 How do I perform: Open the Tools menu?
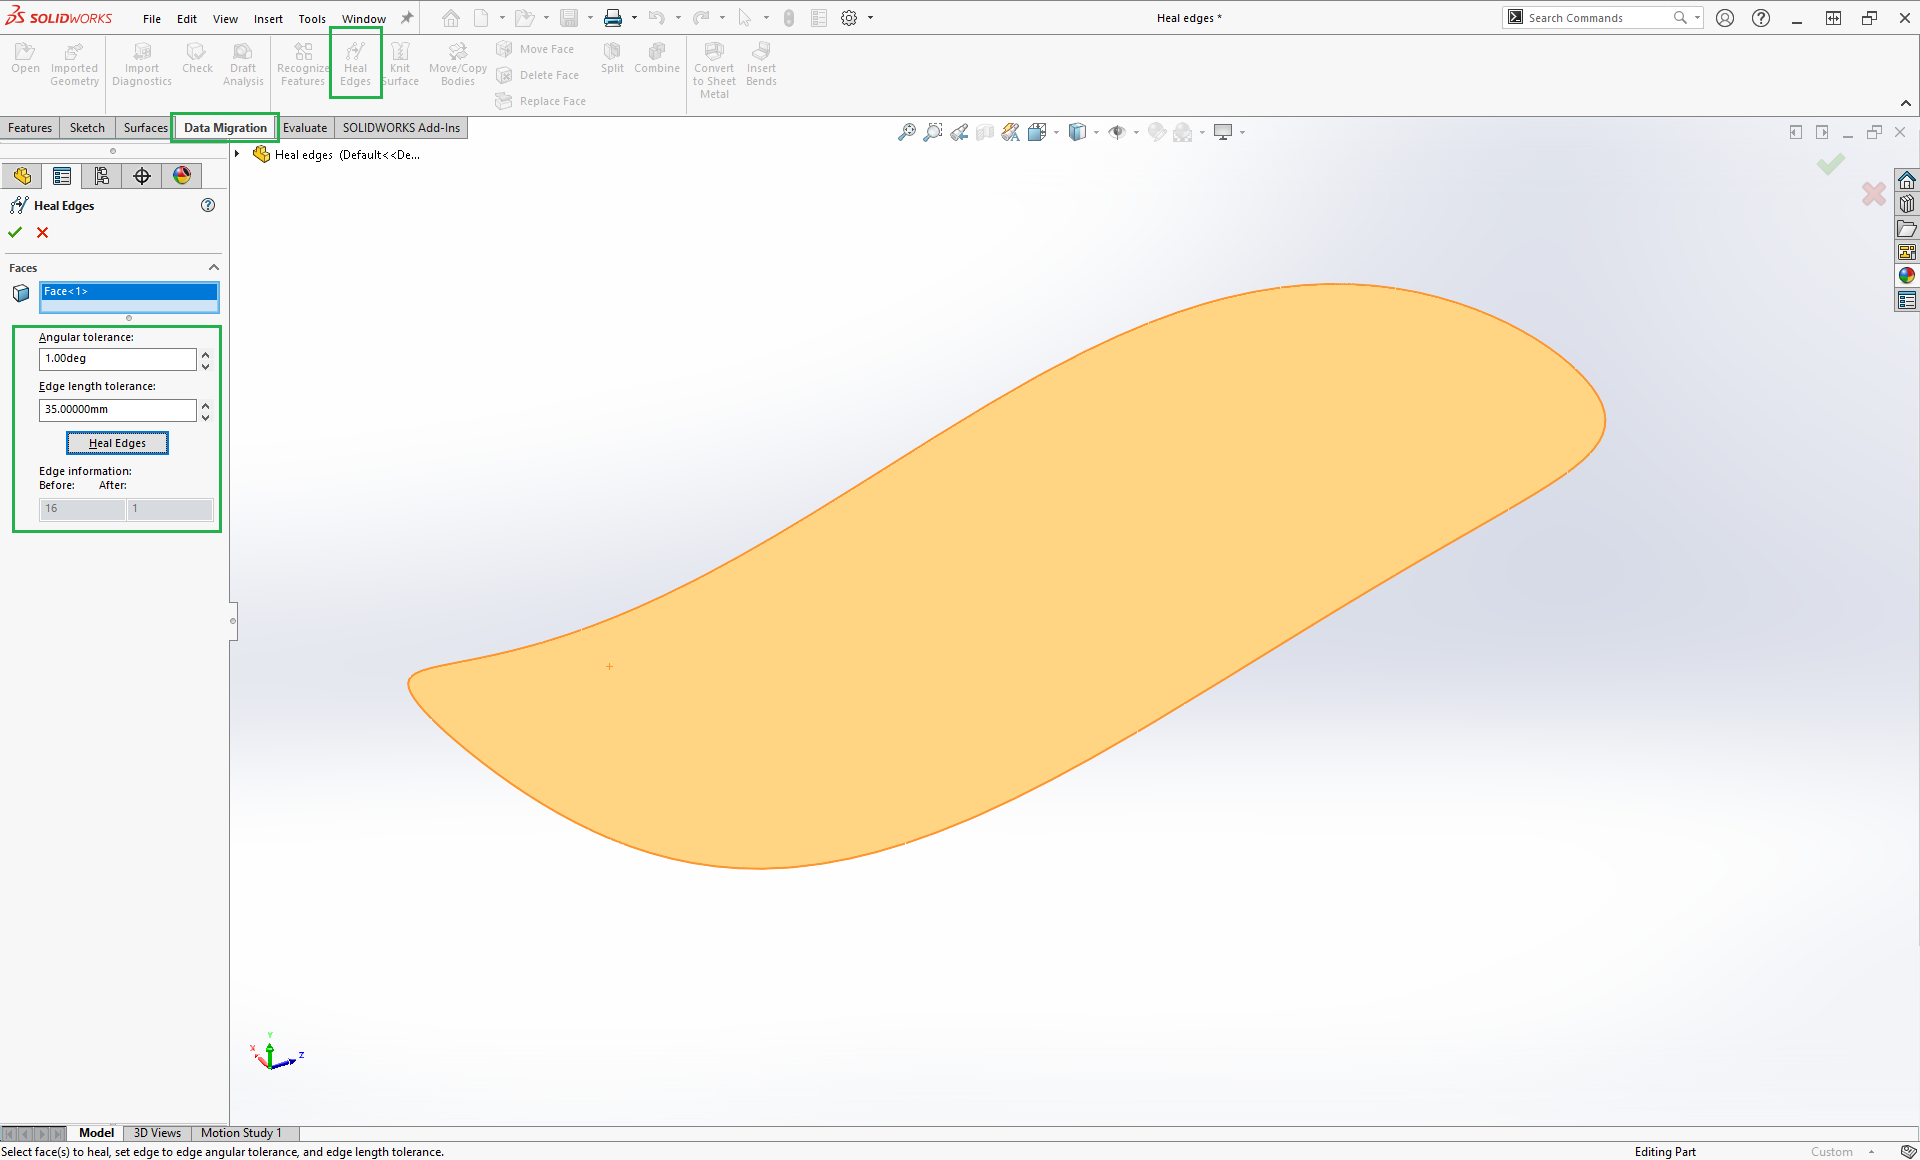coord(312,19)
